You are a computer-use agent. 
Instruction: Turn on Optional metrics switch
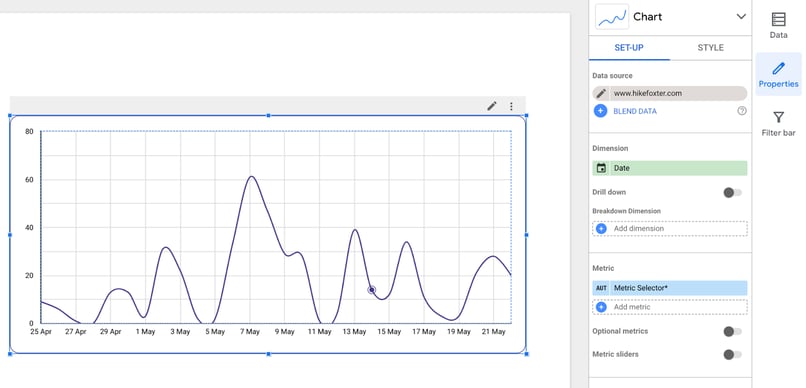pyautogui.click(x=732, y=331)
